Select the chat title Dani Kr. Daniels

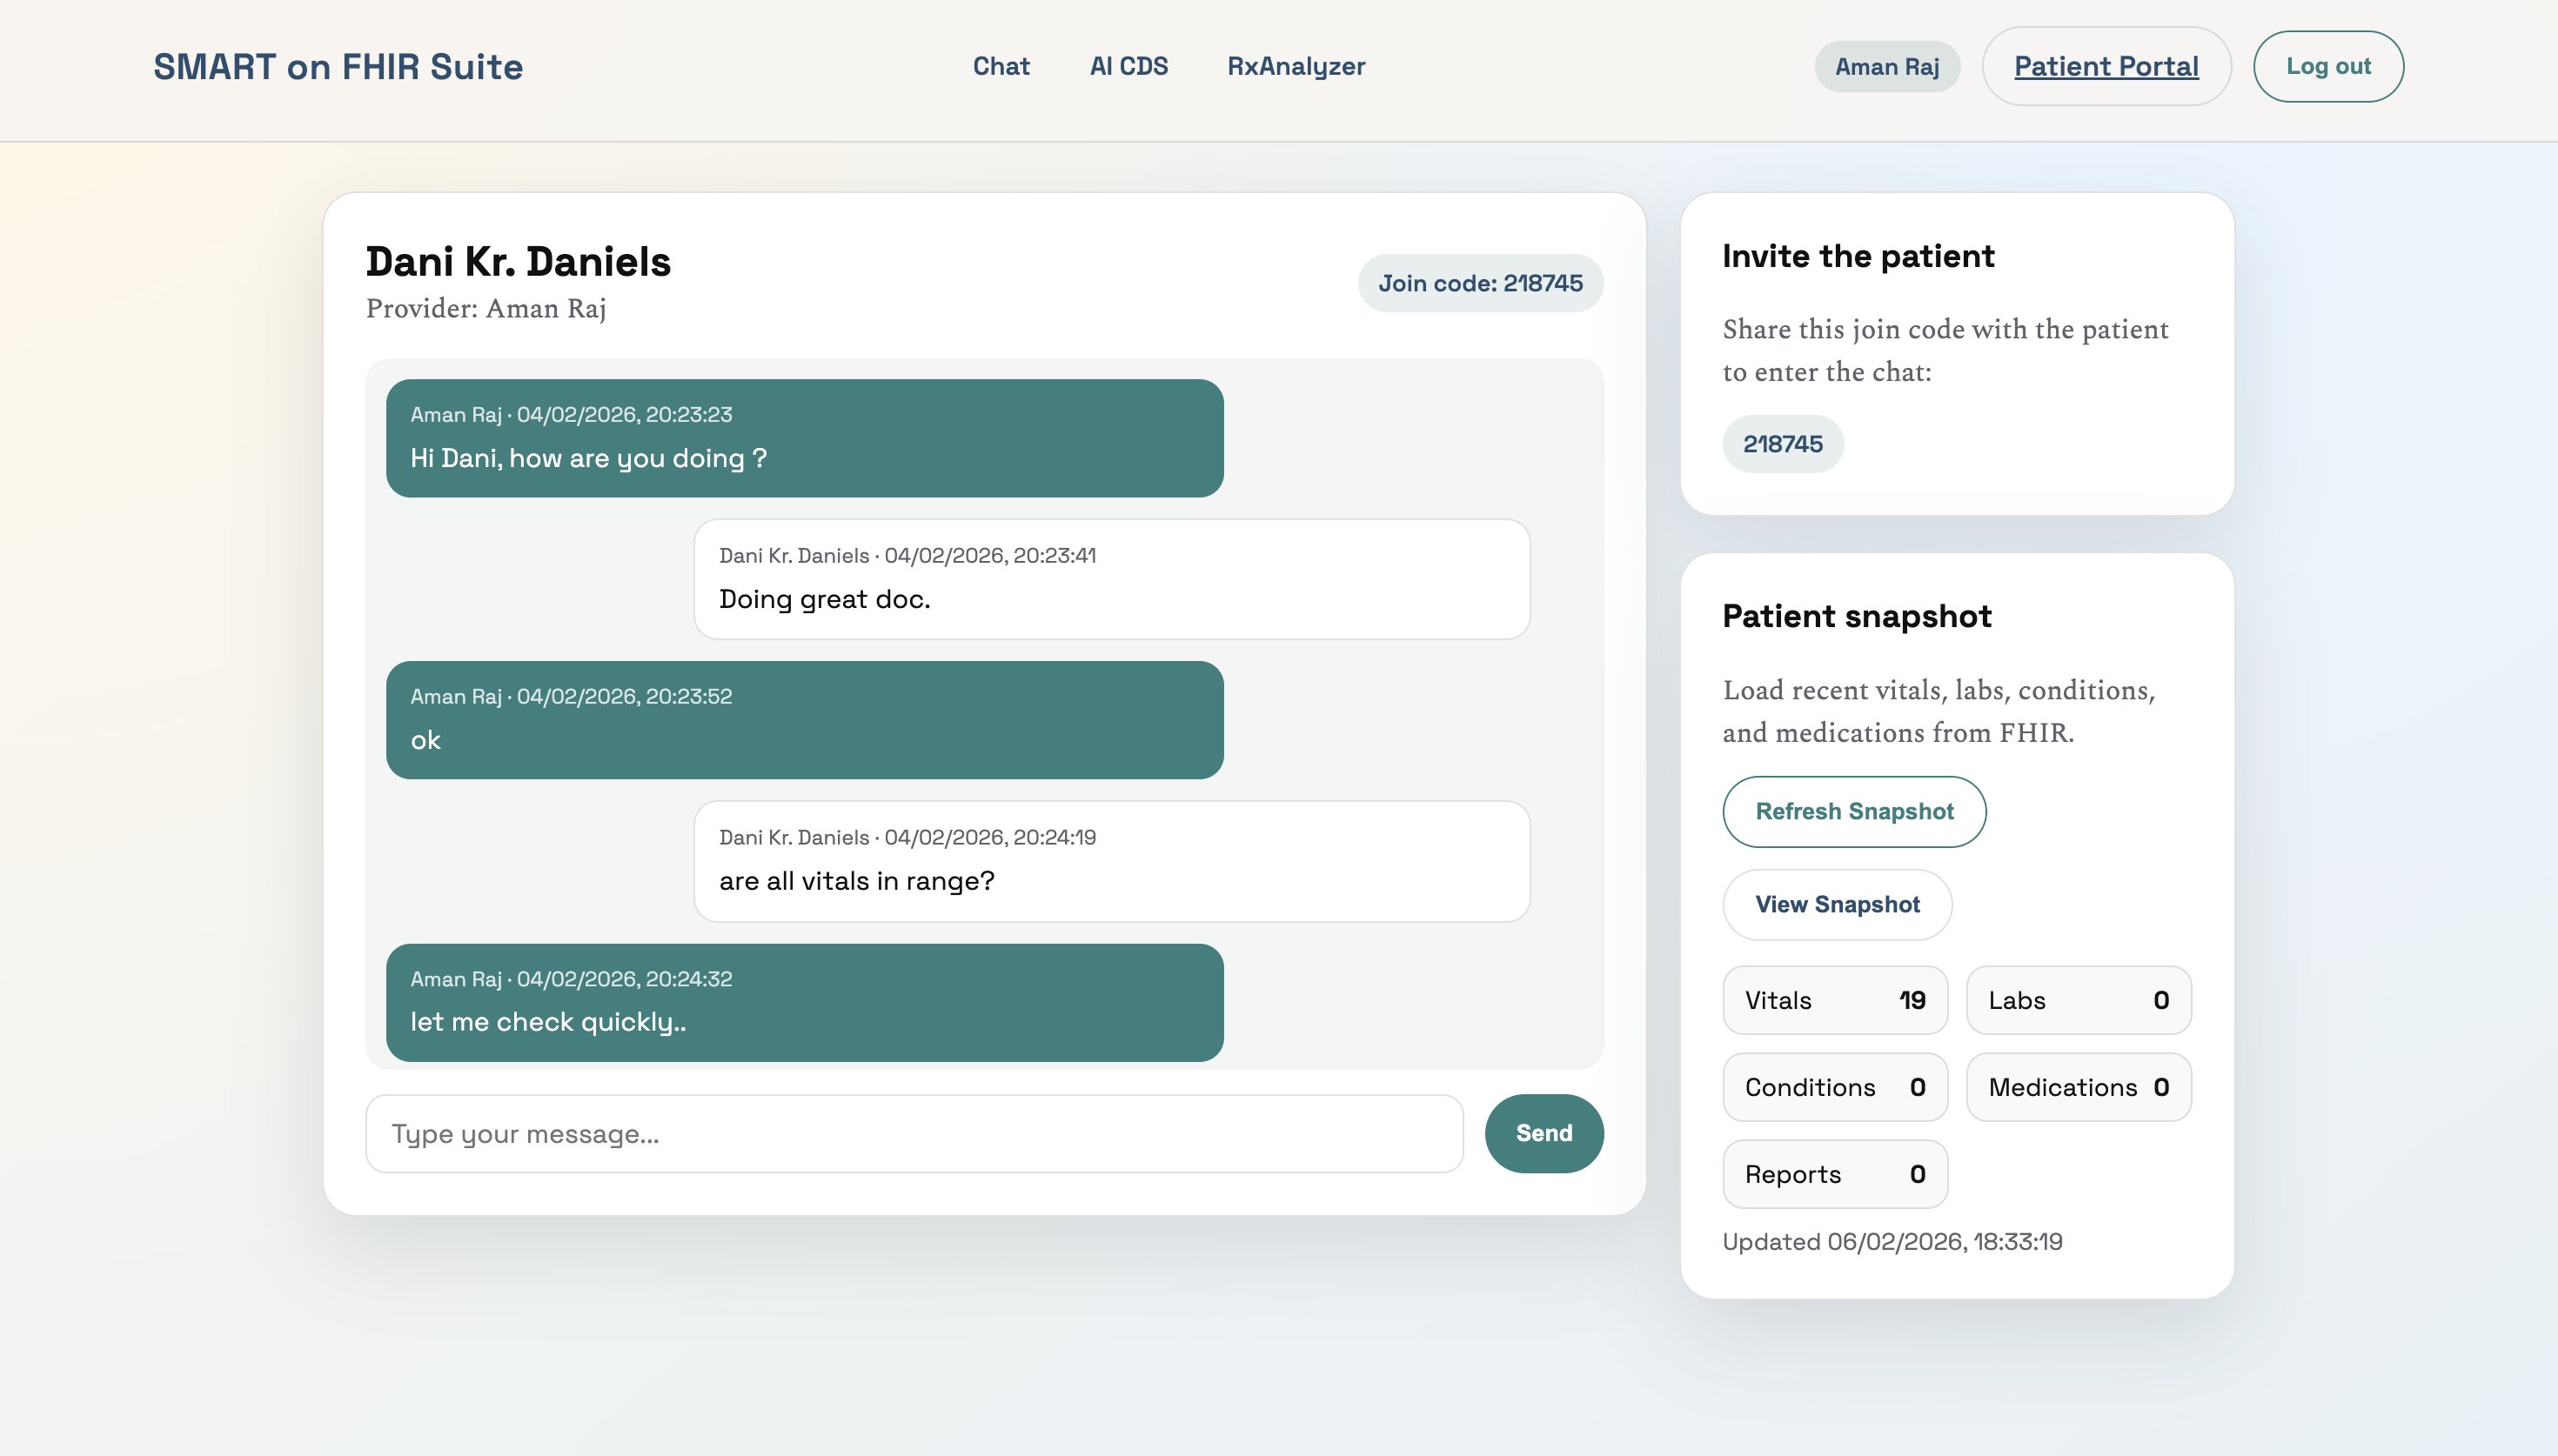(x=518, y=262)
